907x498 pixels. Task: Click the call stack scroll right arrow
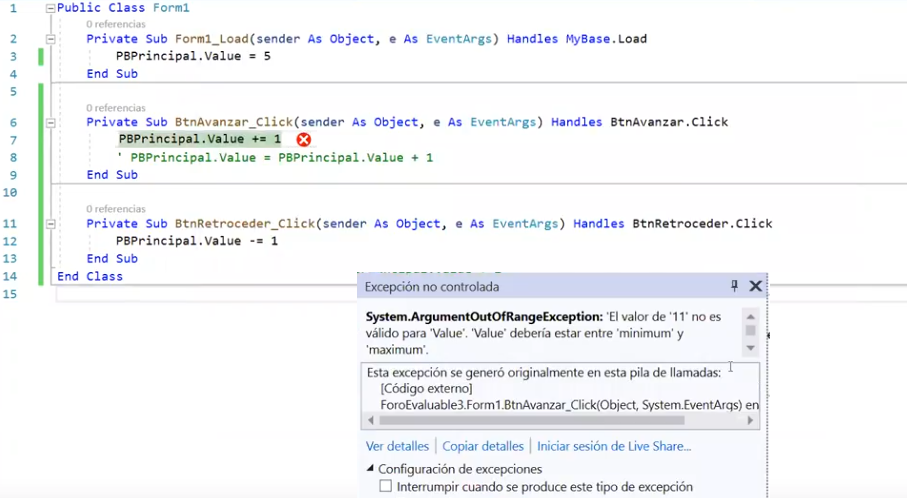click(750, 420)
